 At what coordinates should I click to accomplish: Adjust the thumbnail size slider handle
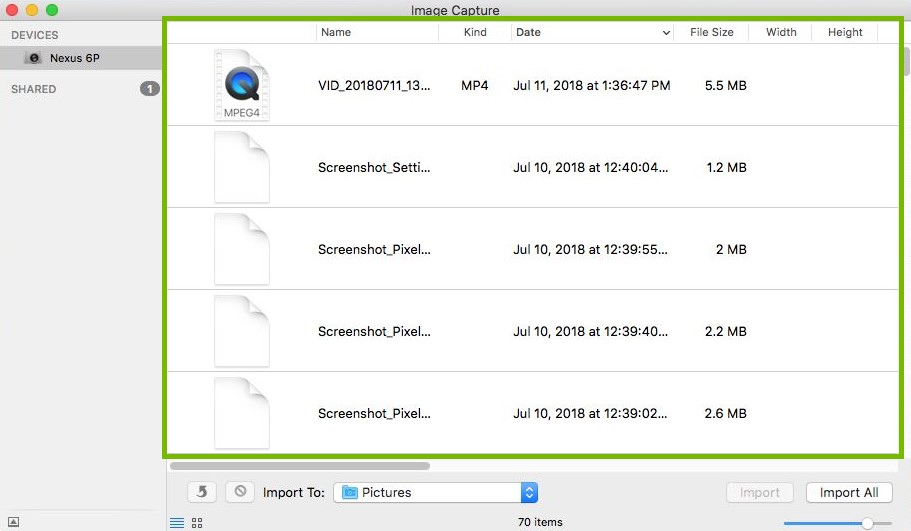(867, 523)
